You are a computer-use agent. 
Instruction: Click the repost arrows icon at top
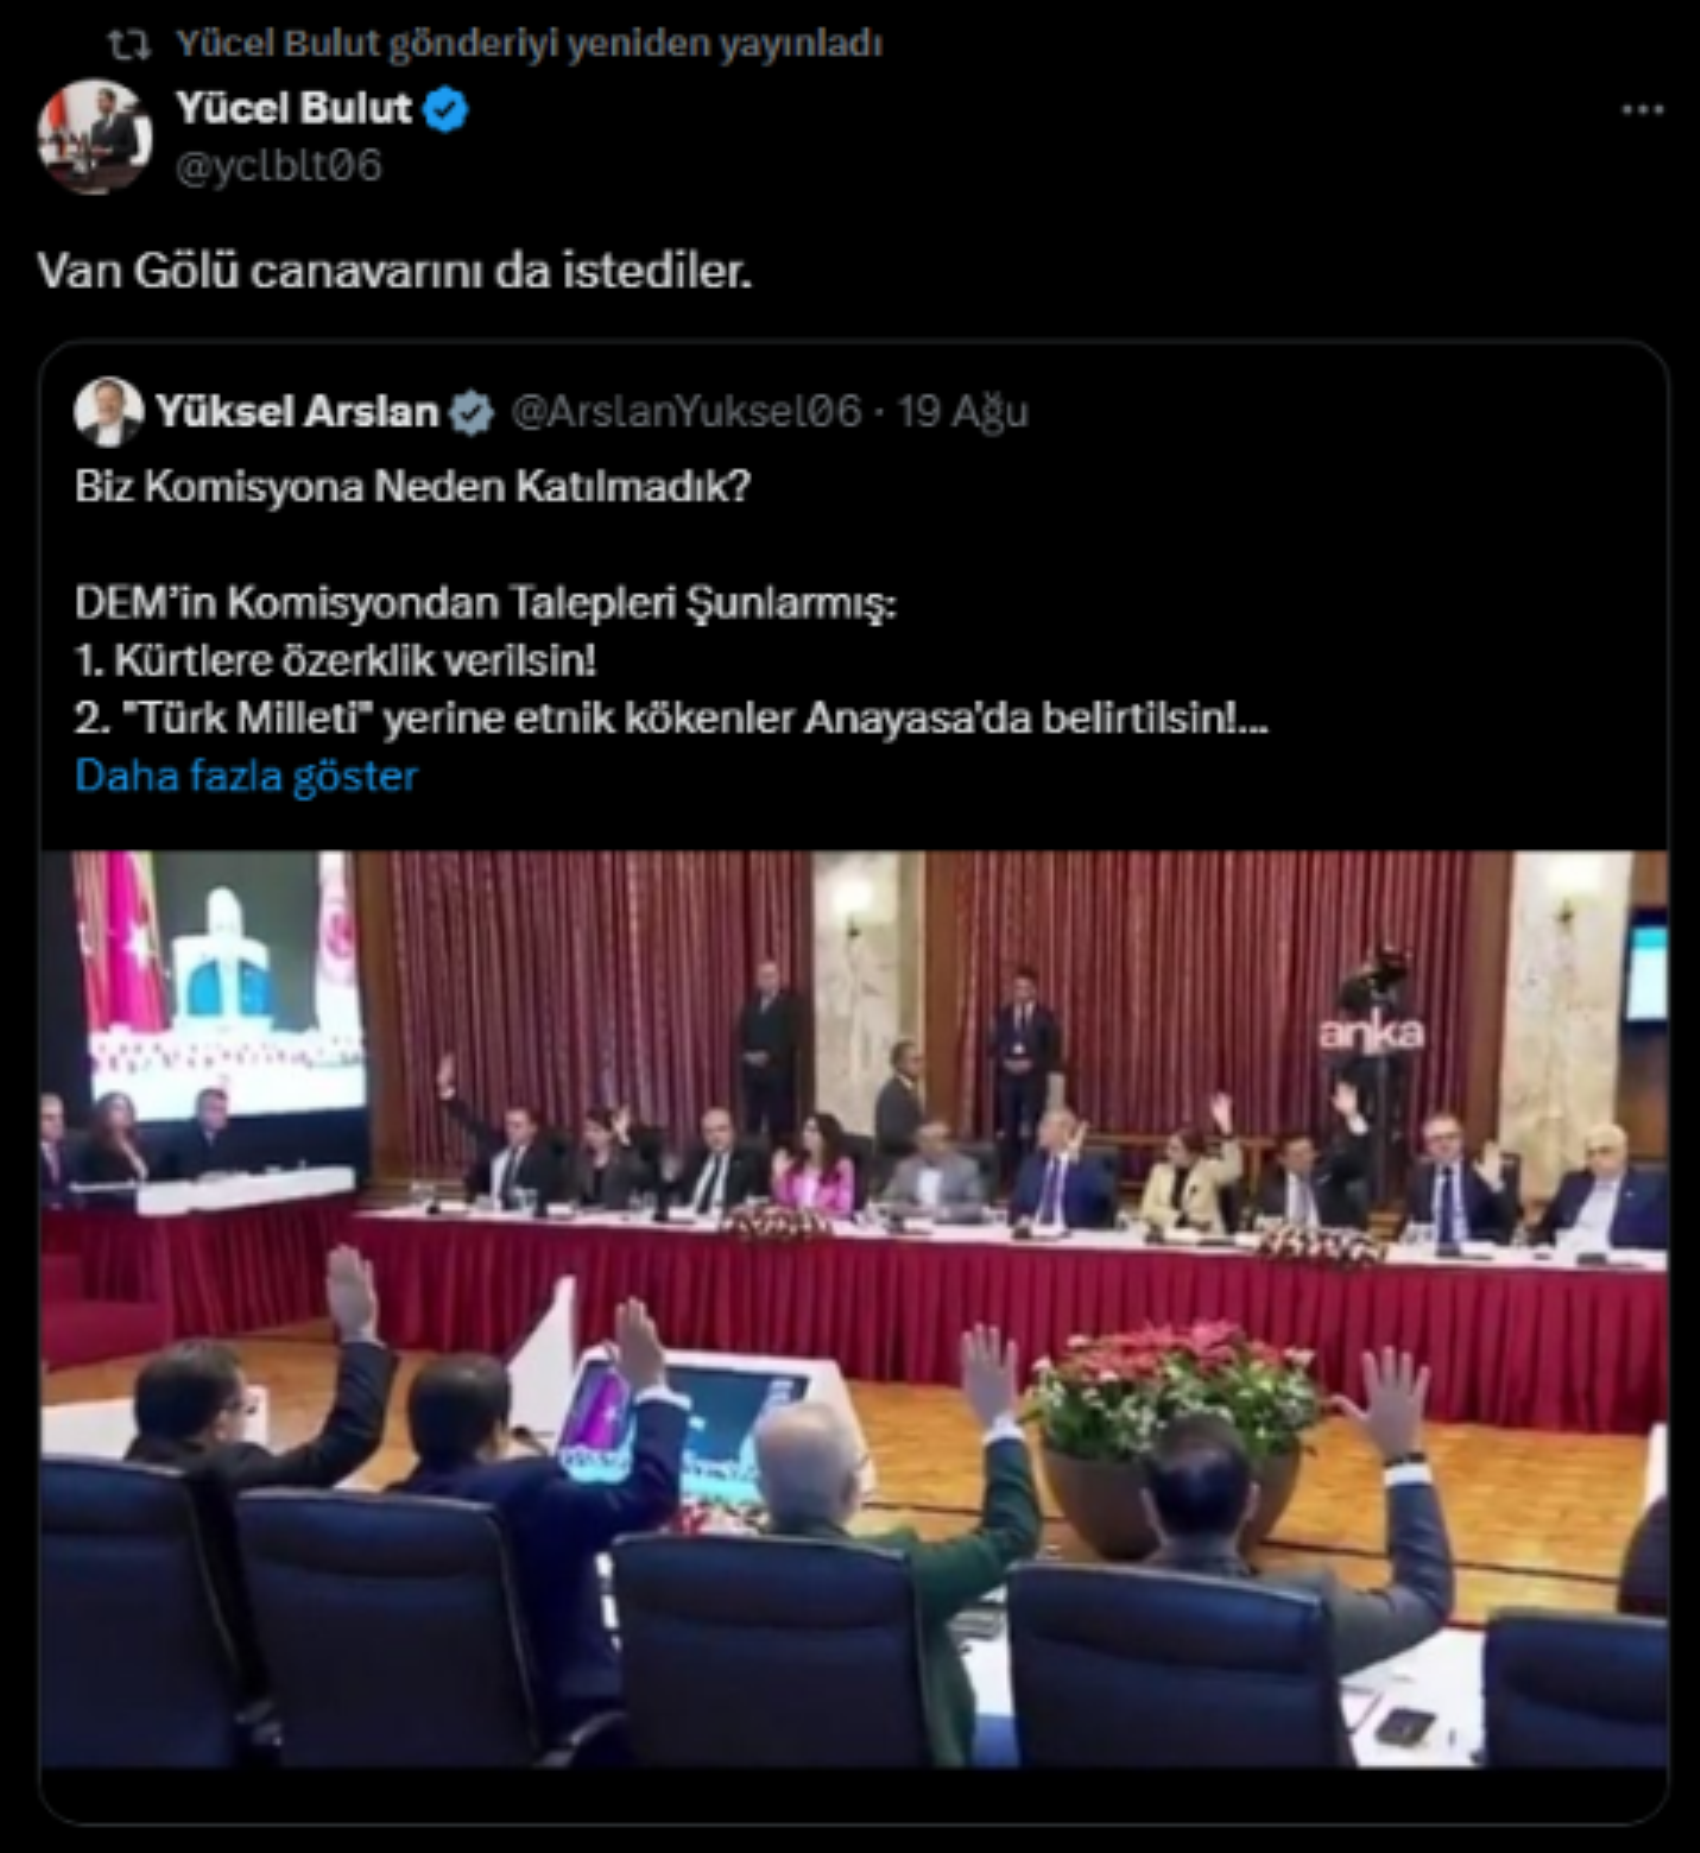130,44
